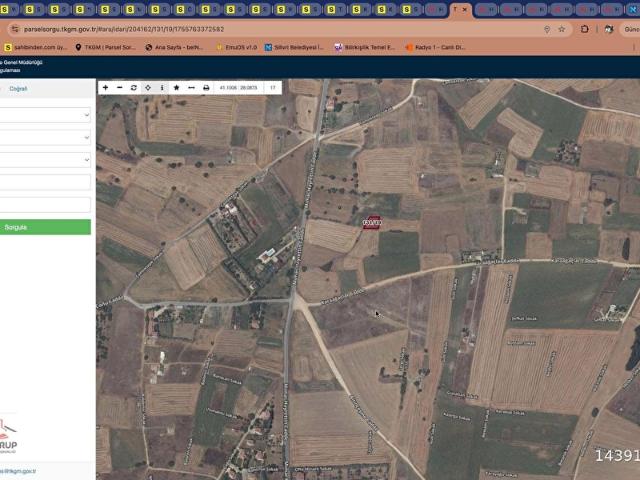Click the red parcel marker on the map
The width and height of the screenshot is (640, 480).
coord(372,223)
